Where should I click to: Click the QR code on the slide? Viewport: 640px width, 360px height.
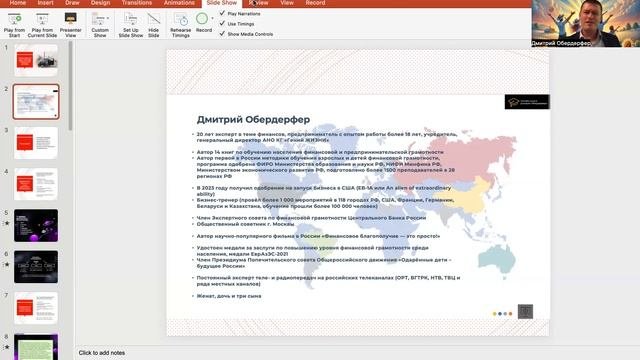click(525, 311)
